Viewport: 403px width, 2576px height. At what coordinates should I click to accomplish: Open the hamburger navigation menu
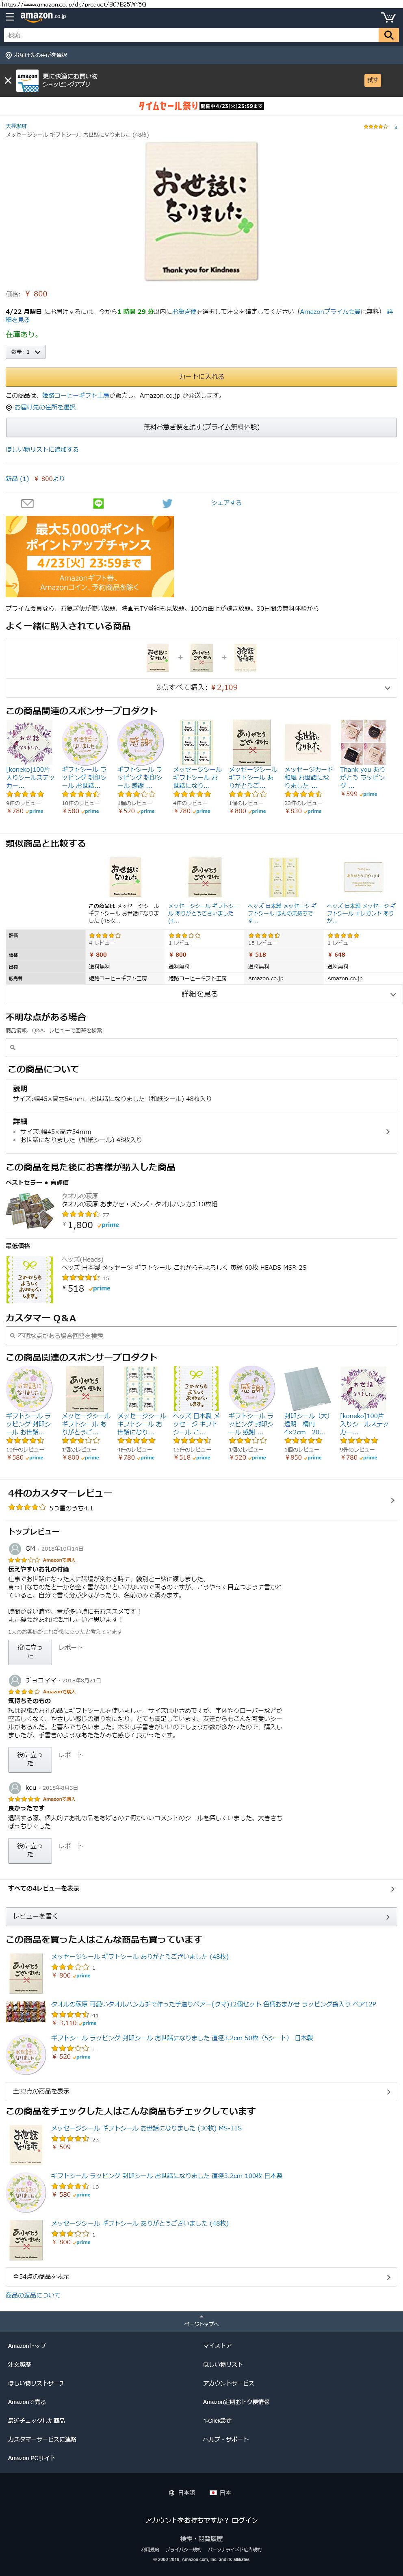click(8, 17)
